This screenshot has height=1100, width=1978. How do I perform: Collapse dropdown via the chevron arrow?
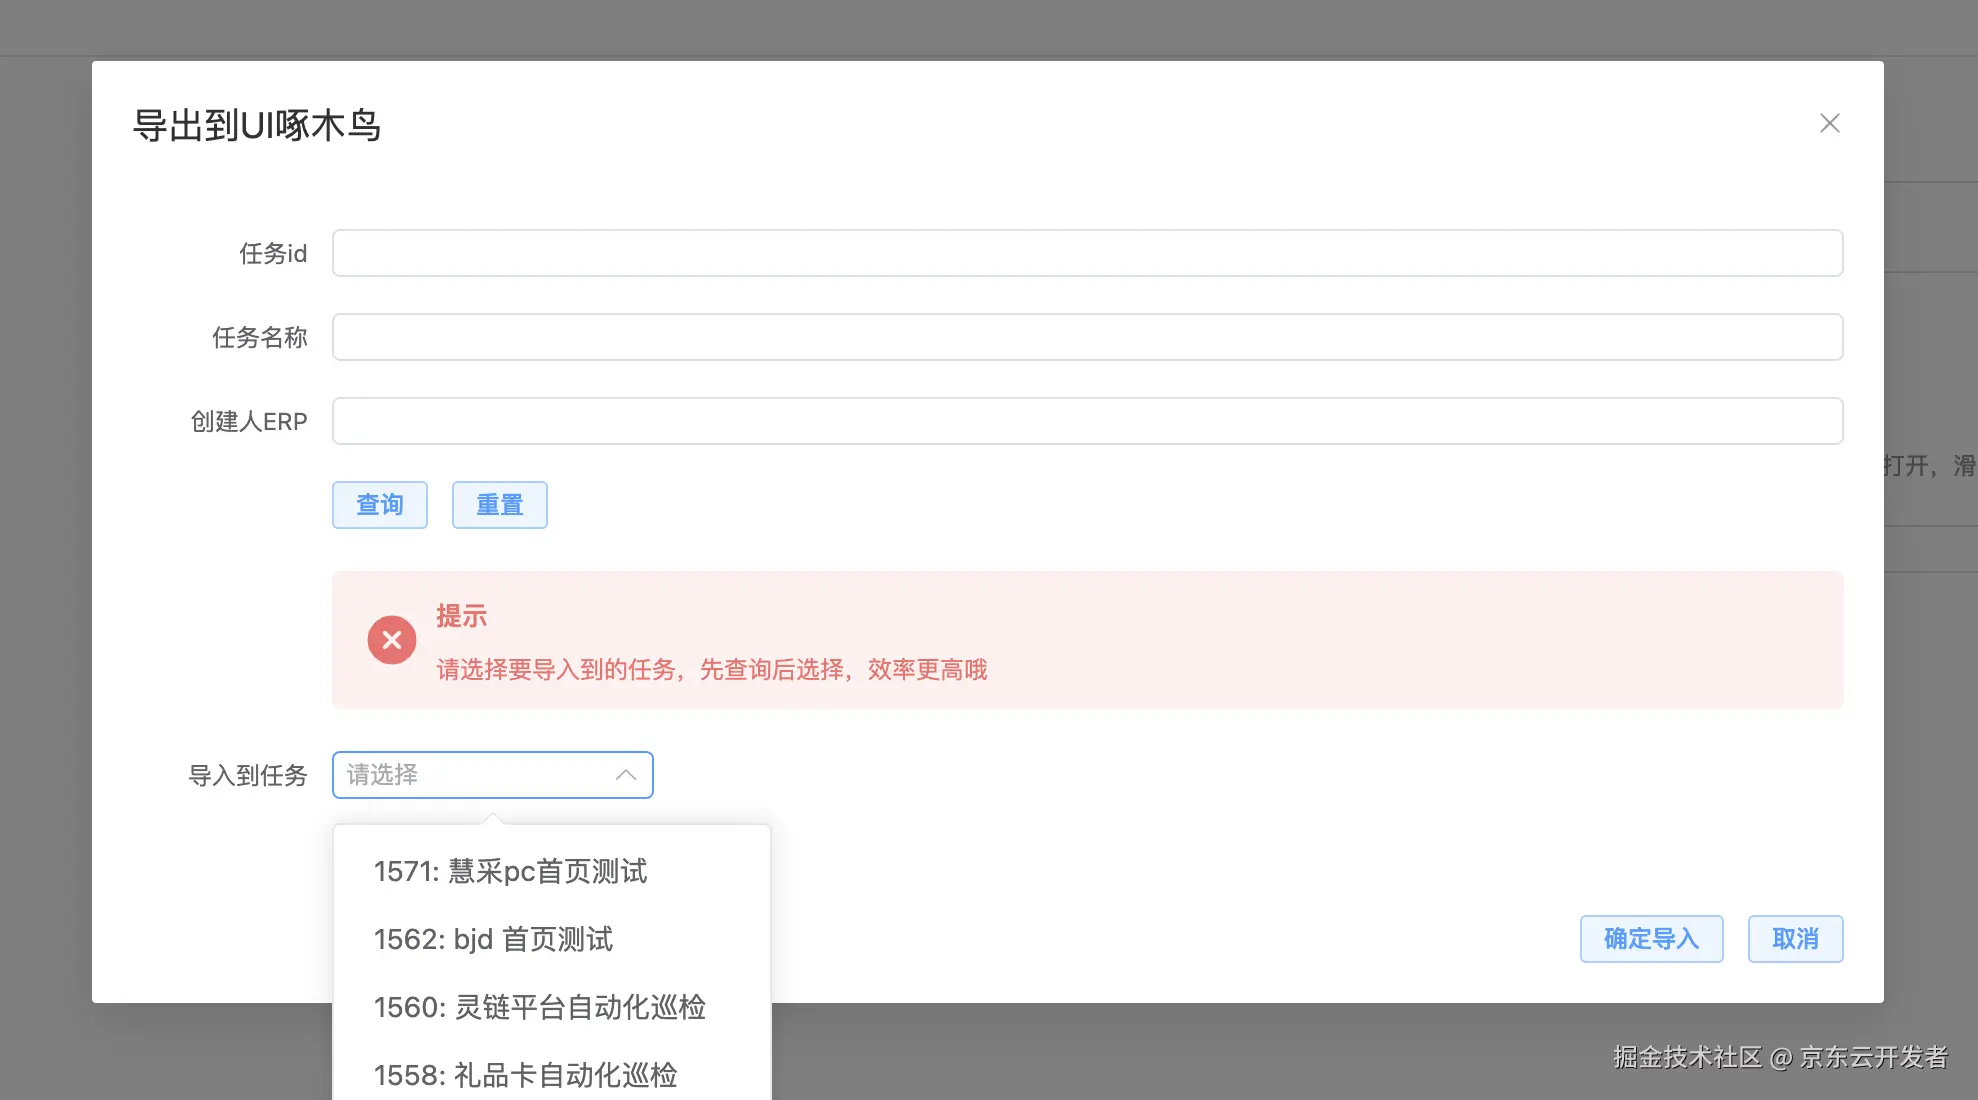626,775
